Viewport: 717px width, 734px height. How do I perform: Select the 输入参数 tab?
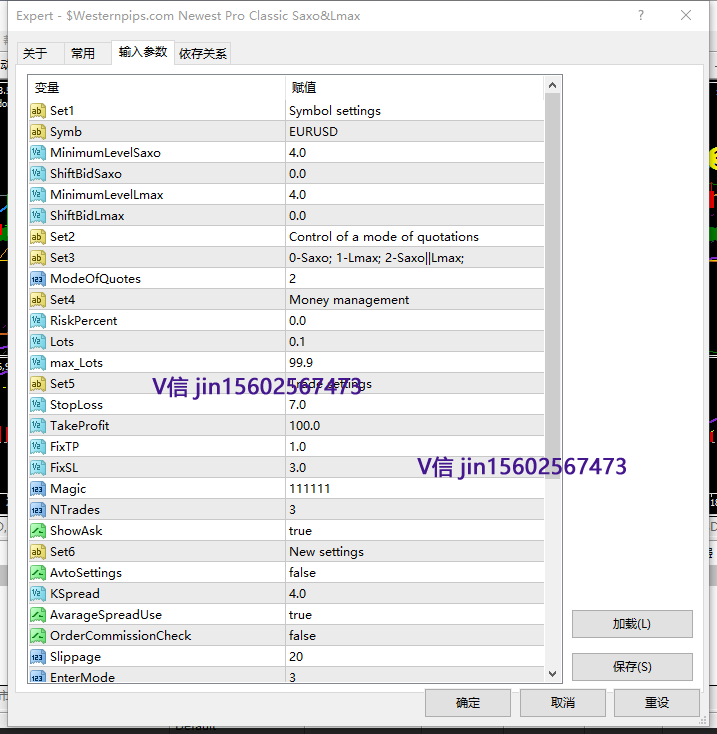[x=143, y=51]
